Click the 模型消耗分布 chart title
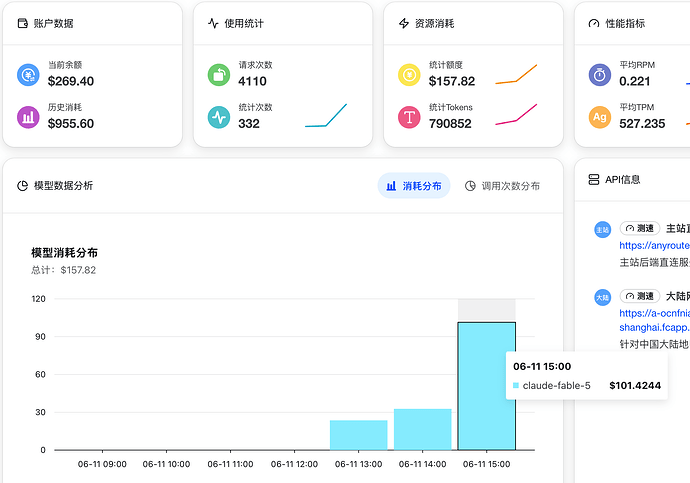This screenshot has width=690, height=483. click(x=64, y=252)
